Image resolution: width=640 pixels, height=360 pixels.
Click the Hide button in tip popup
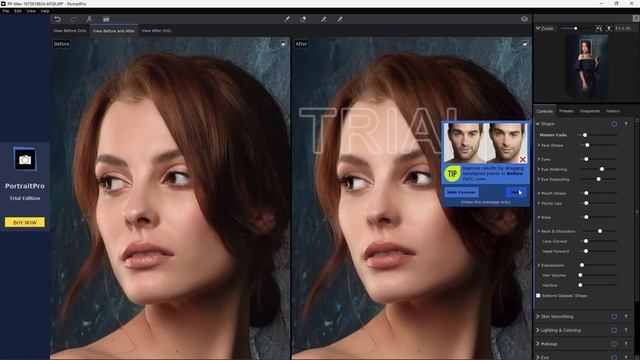(516, 192)
